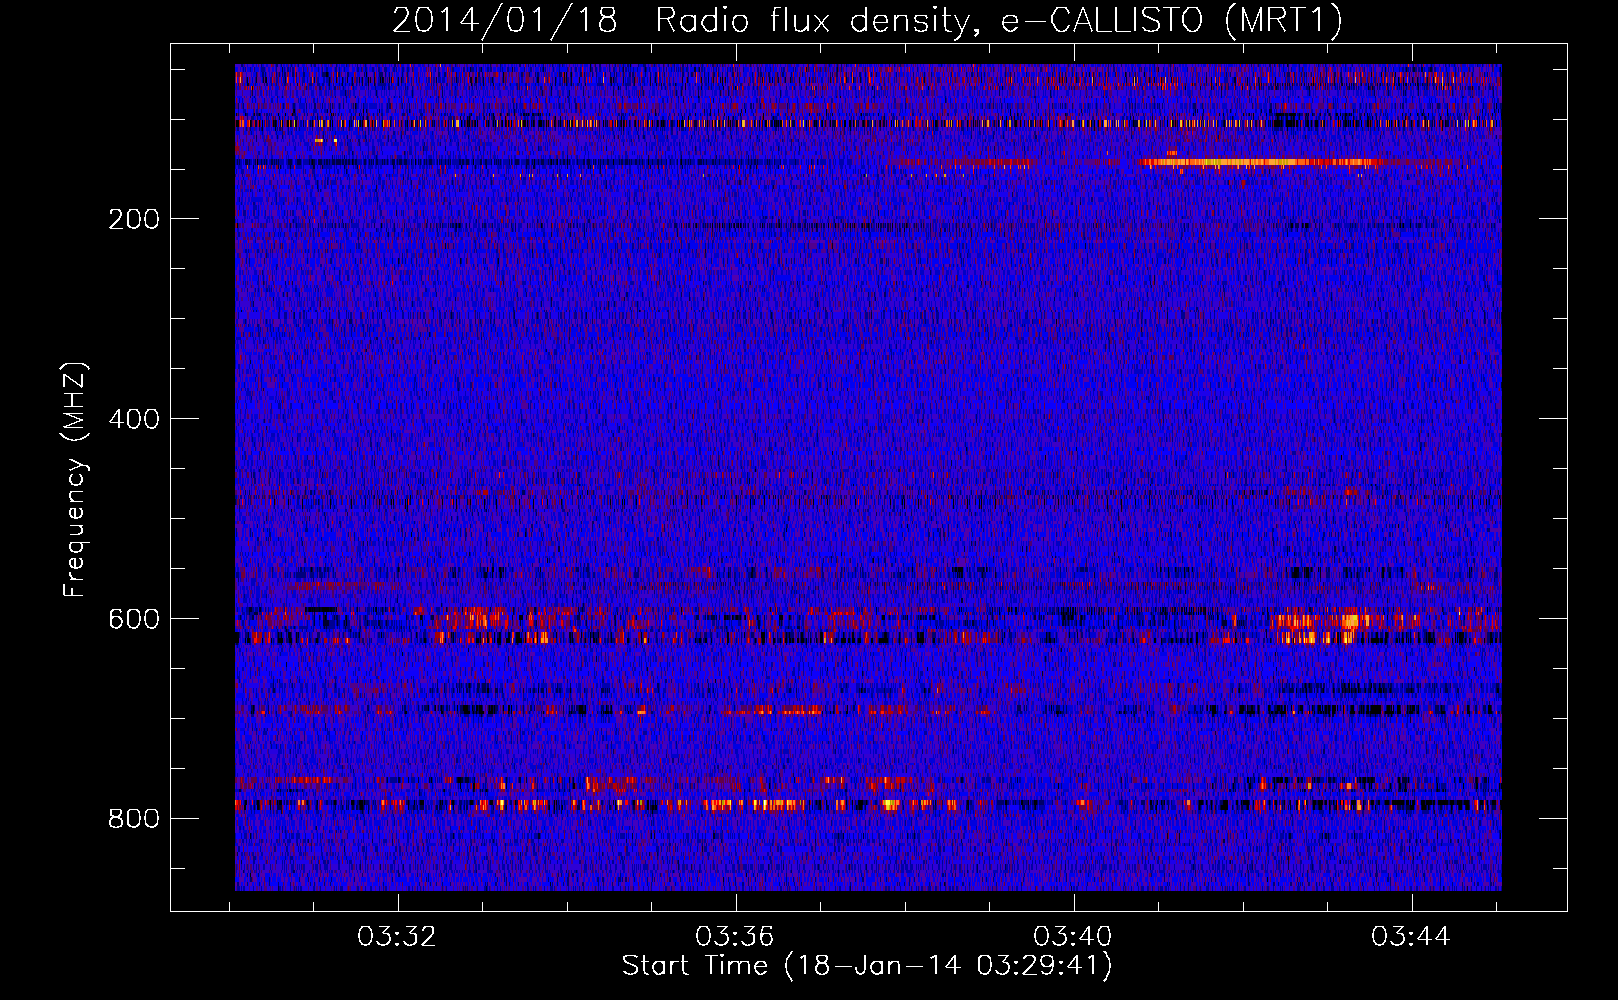
Task: Click the bright yellow emission streak near 03:42
Action: 1262,162
